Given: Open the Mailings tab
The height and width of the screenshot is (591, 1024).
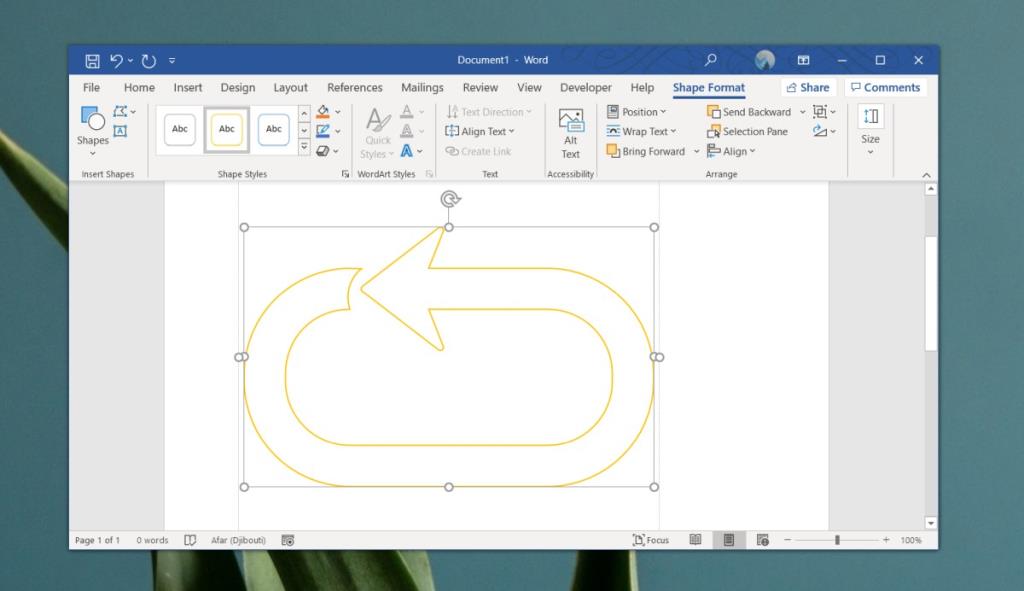Looking at the screenshot, I should click(x=421, y=87).
